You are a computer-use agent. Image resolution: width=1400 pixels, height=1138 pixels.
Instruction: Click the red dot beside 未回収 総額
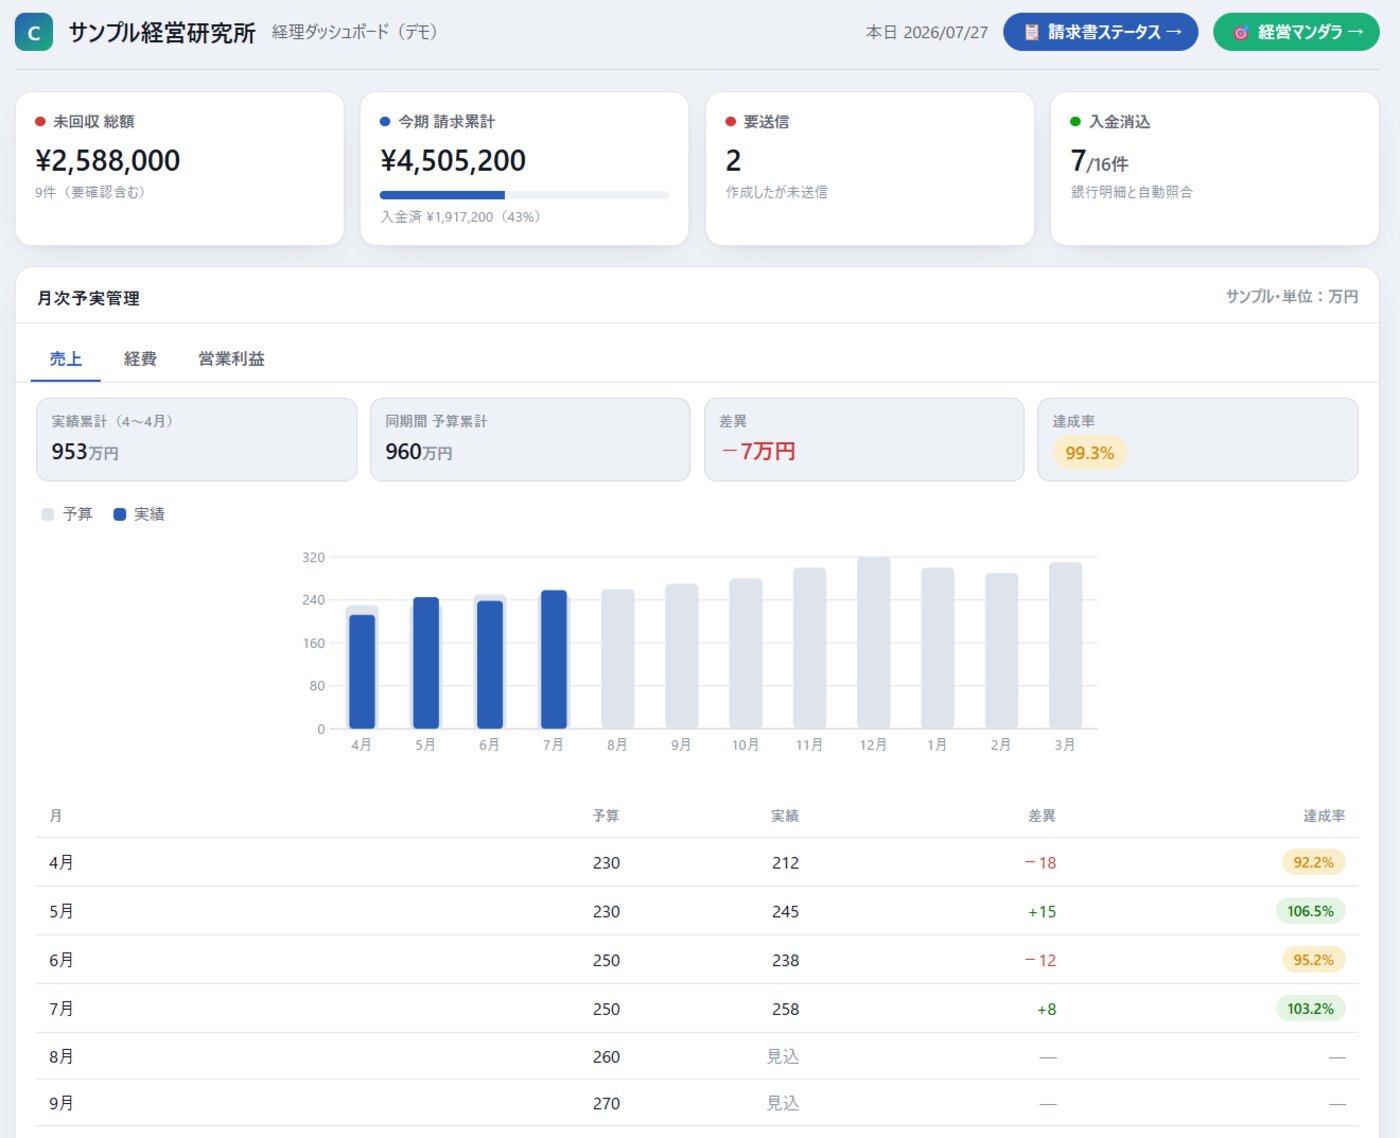point(40,122)
